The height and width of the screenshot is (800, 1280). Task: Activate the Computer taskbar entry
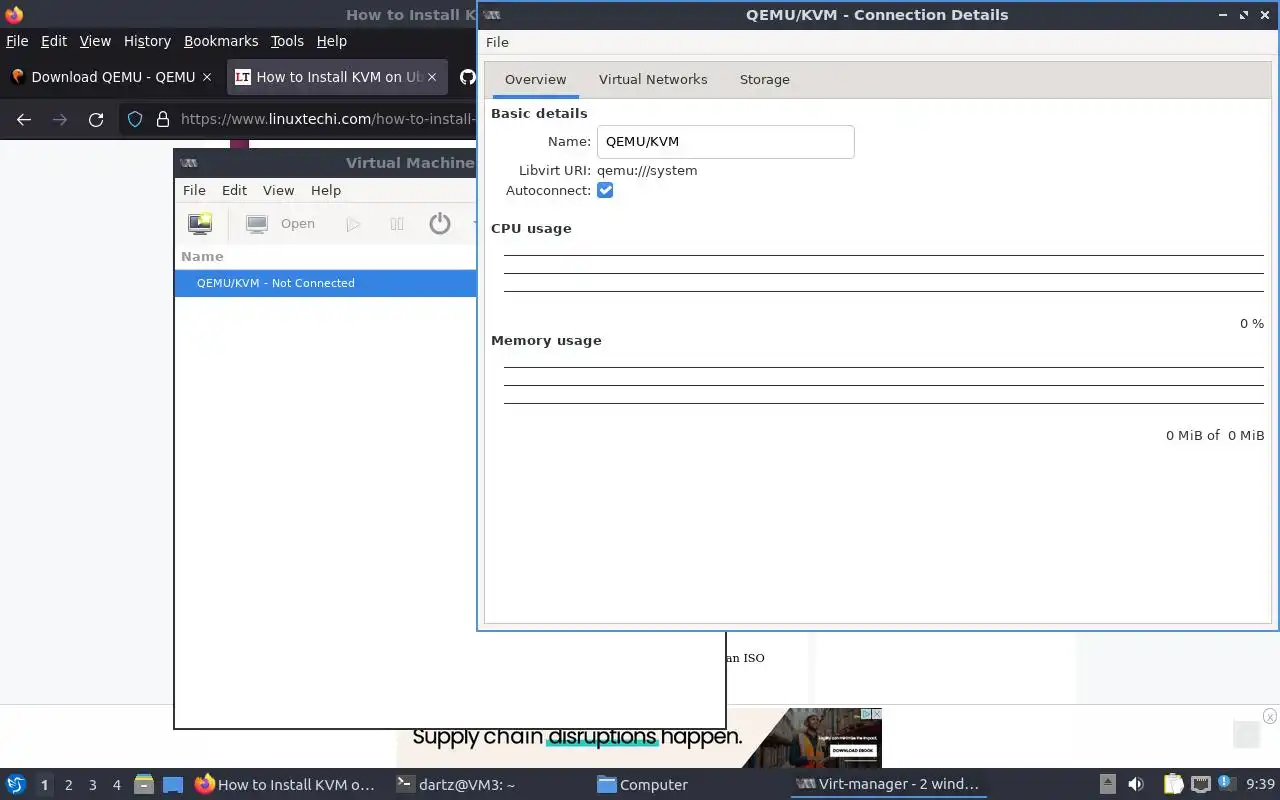(x=688, y=785)
